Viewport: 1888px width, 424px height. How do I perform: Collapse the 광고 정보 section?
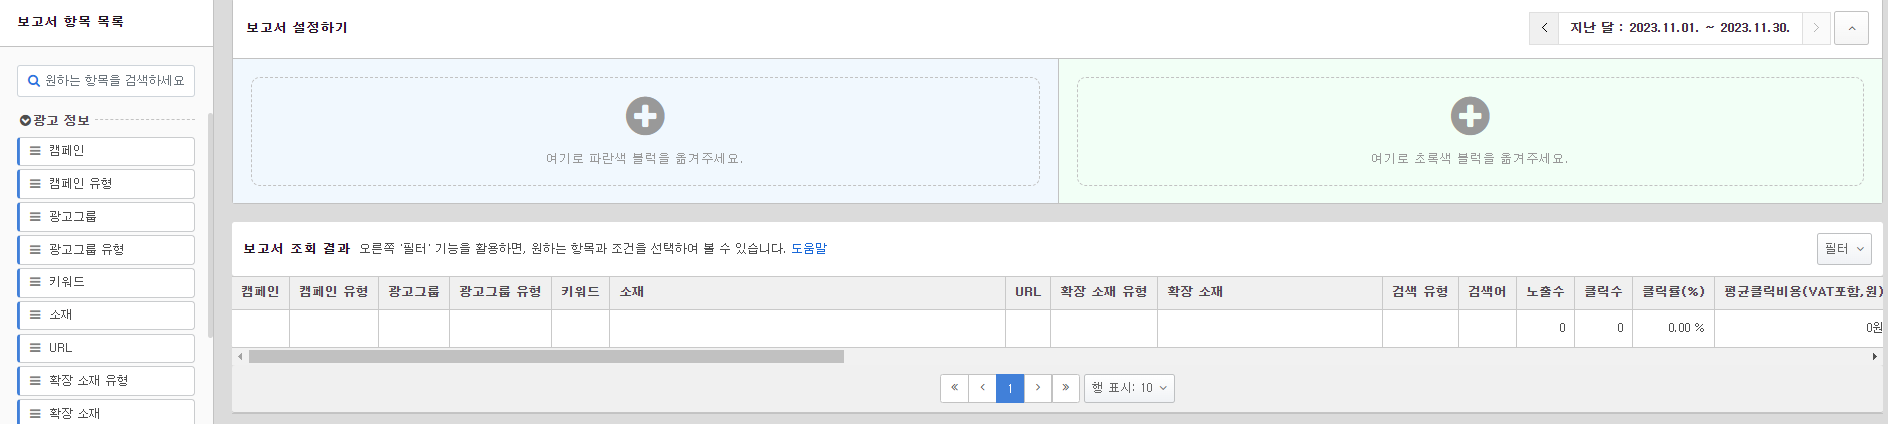26,120
